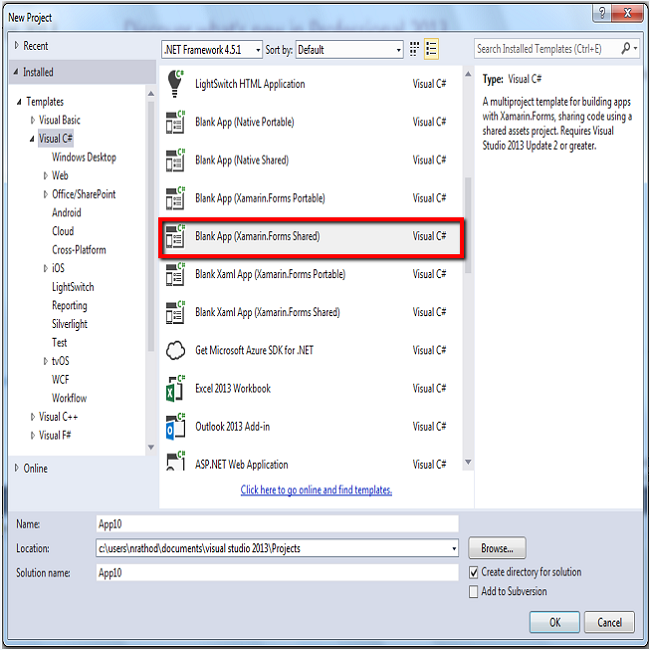Select Windows Desktop category

click(x=84, y=158)
